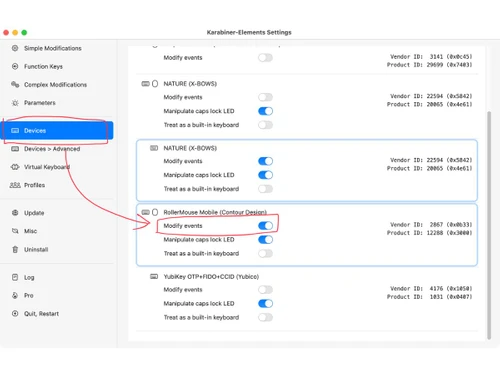This screenshot has height=375, width=500.
Task: Click the Log document icon
Action: point(15,277)
